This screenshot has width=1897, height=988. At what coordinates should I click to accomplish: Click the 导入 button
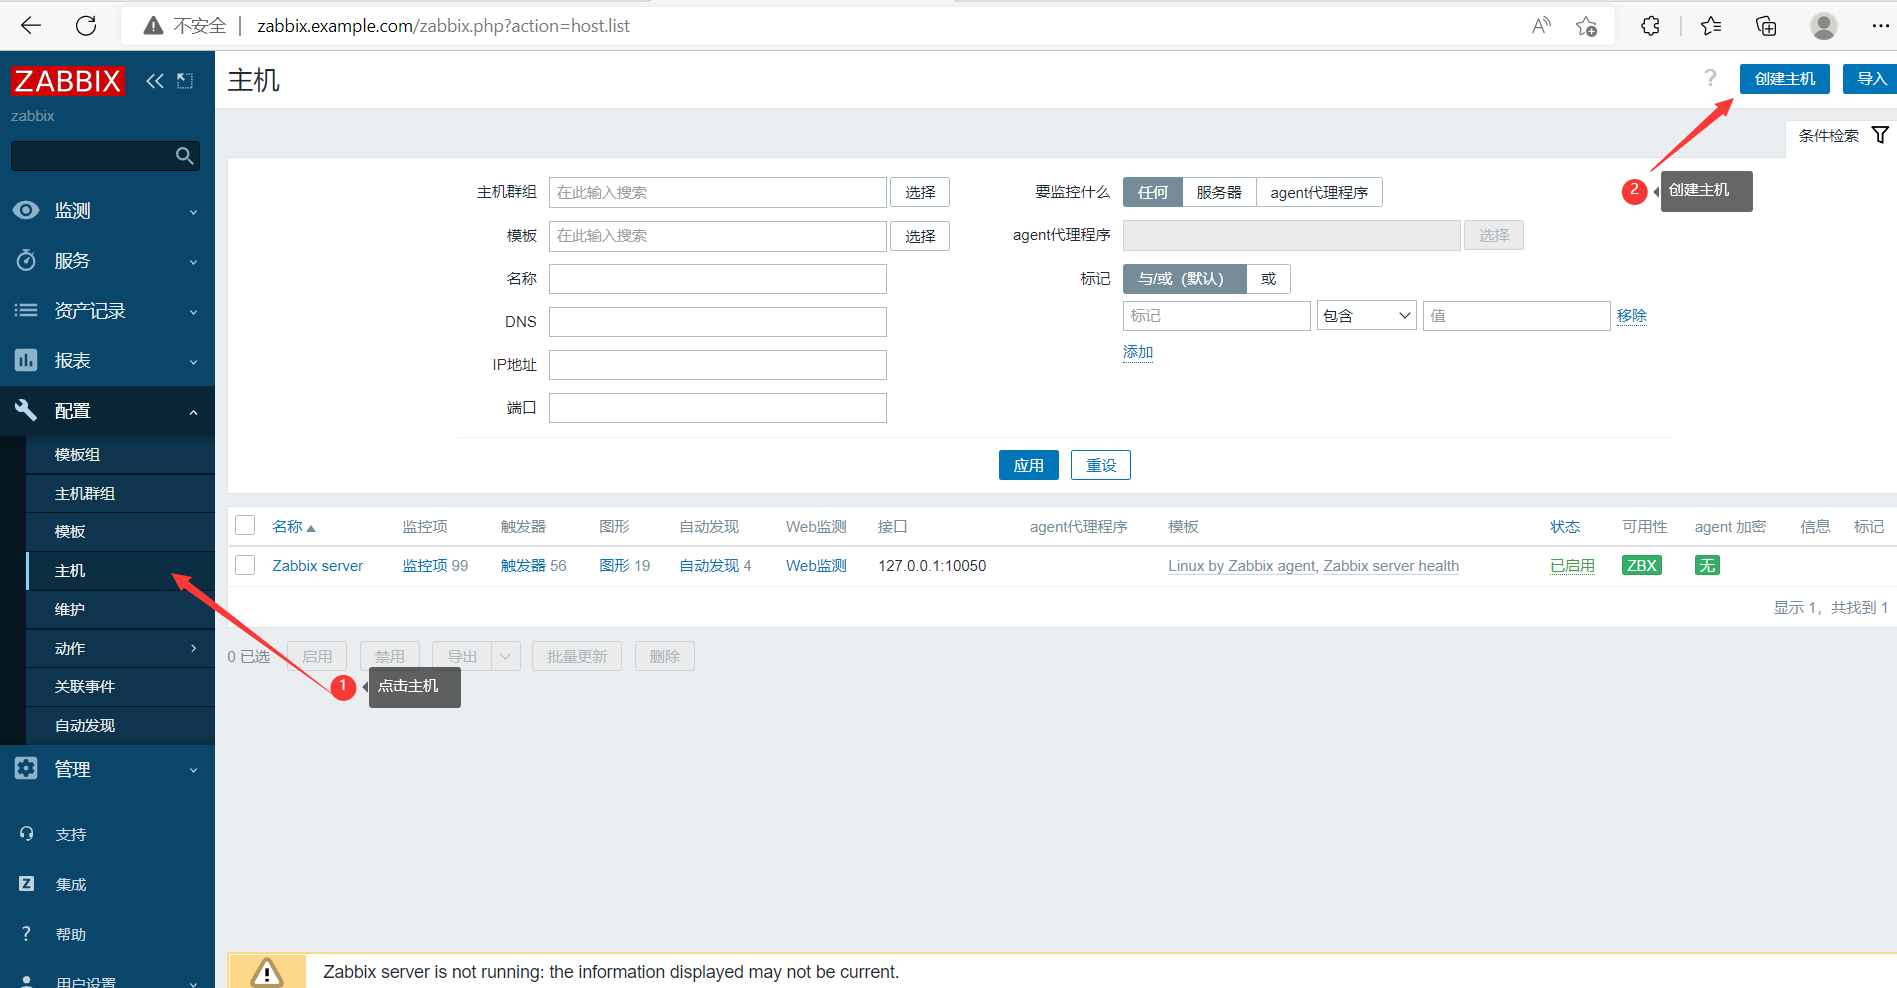click(1870, 79)
